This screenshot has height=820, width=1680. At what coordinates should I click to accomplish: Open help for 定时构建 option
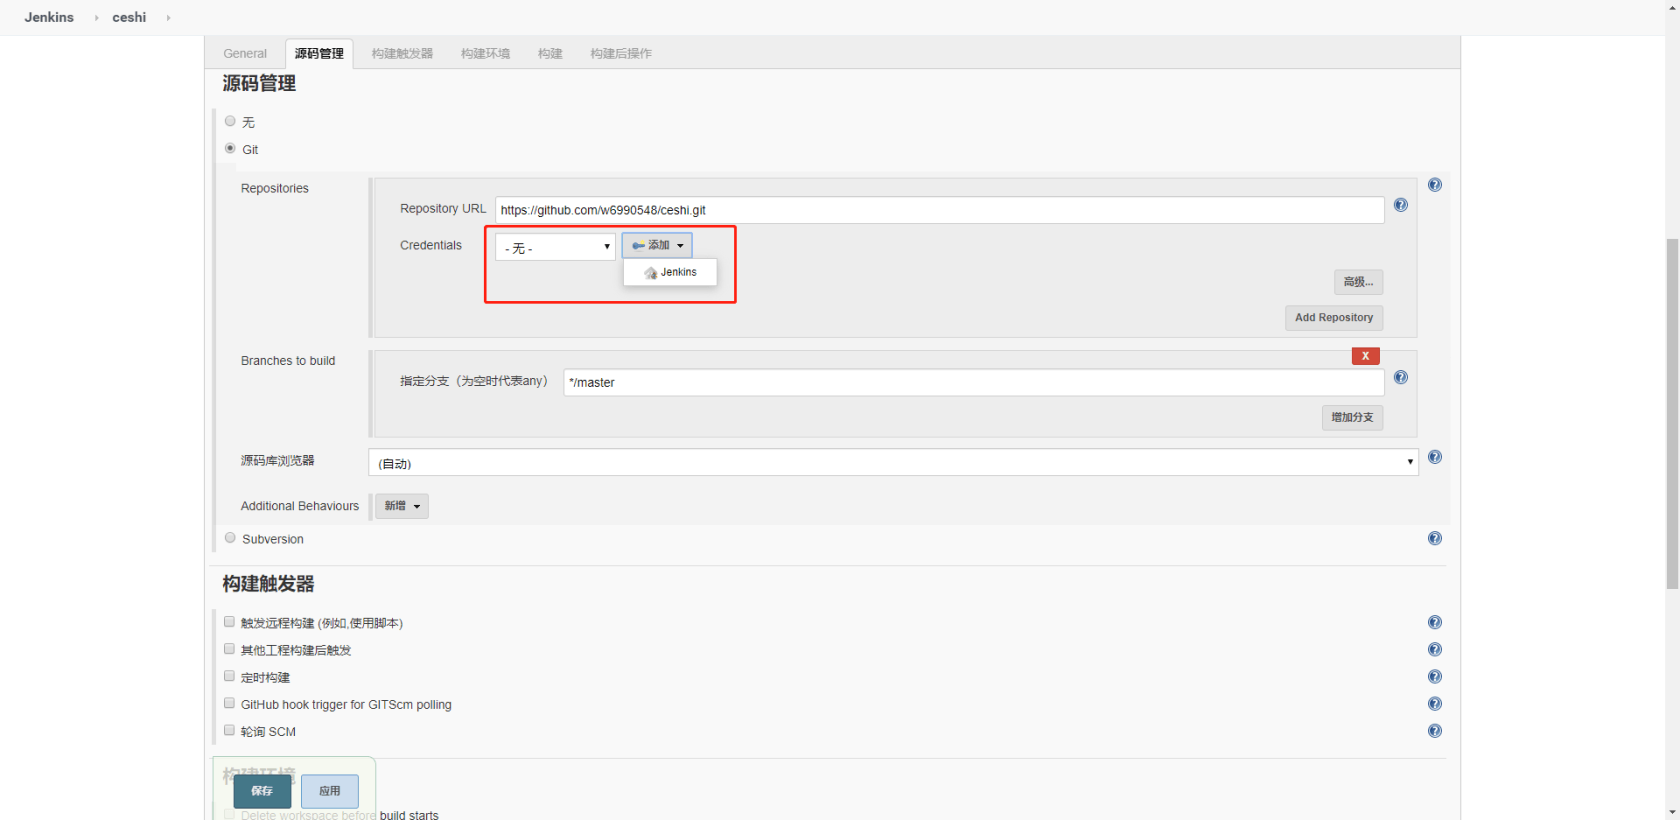pyautogui.click(x=1435, y=677)
